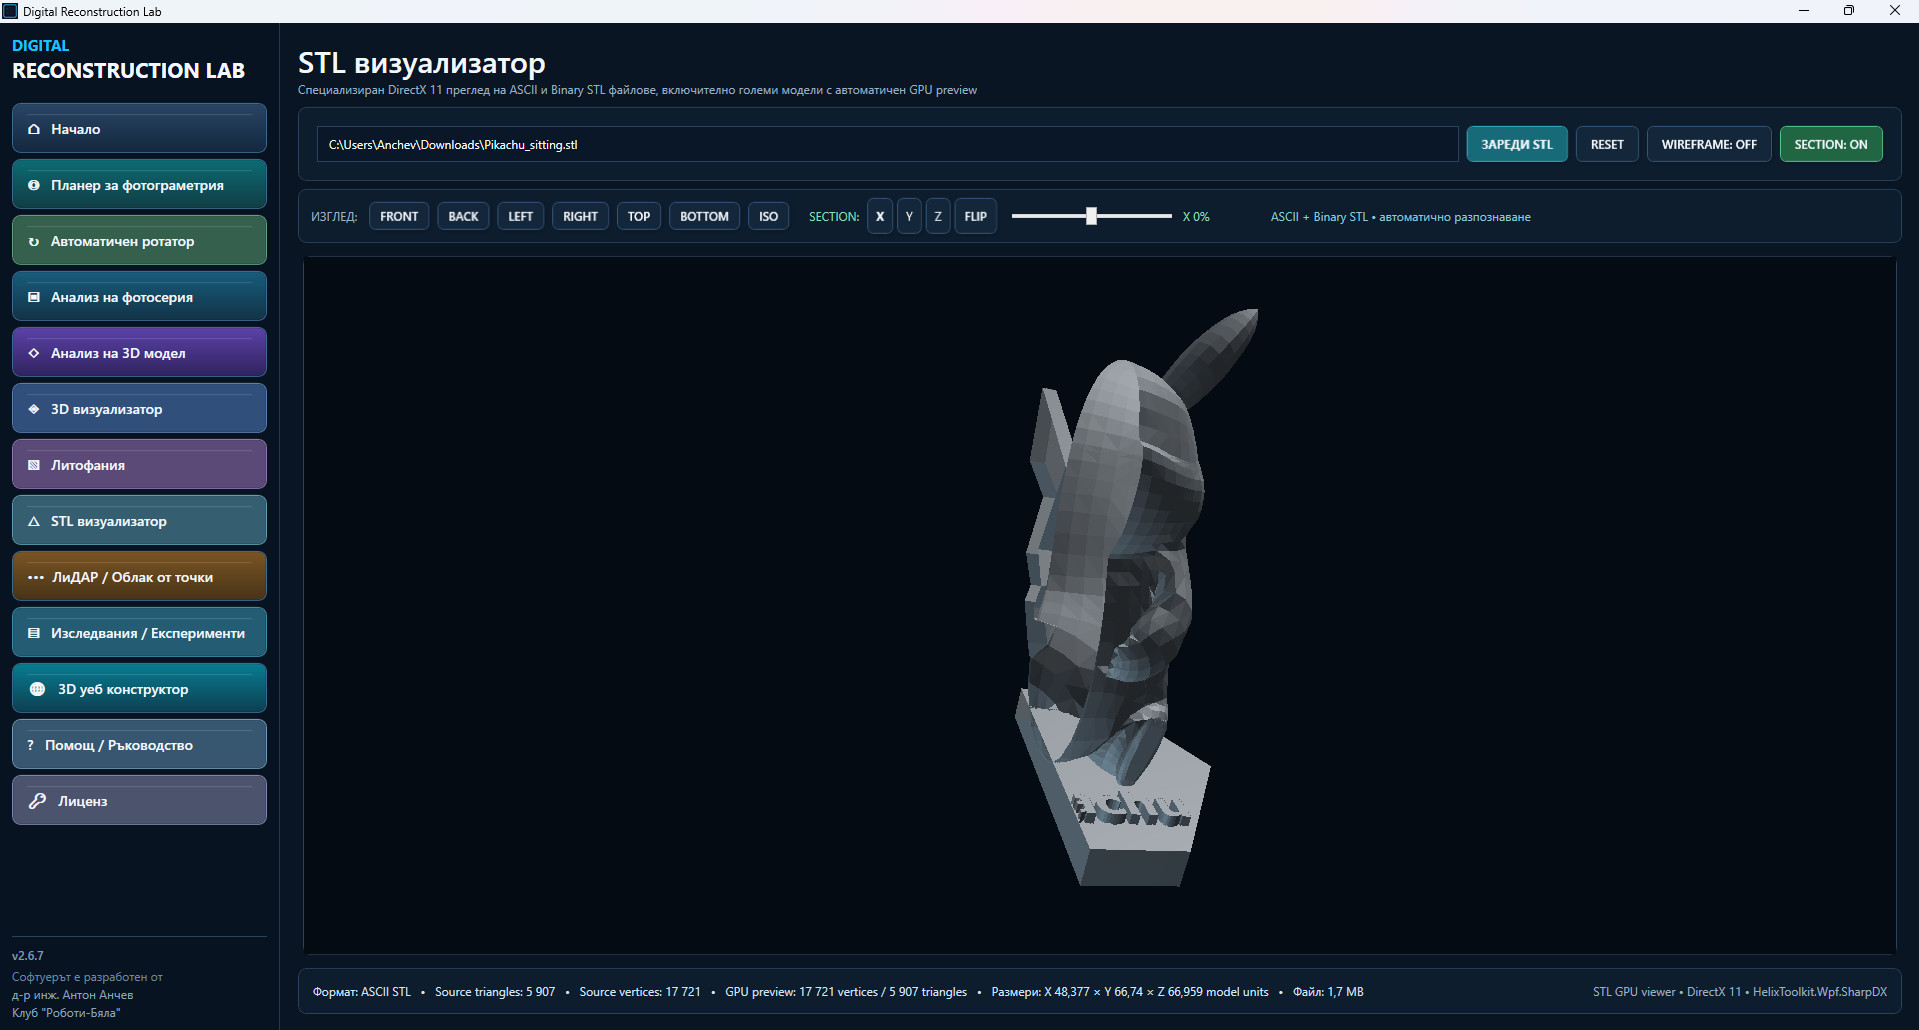1919x1030 pixels.
Task: Click the dots icon beside ЛиДАР / Облак от точки
Action: [36, 577]
